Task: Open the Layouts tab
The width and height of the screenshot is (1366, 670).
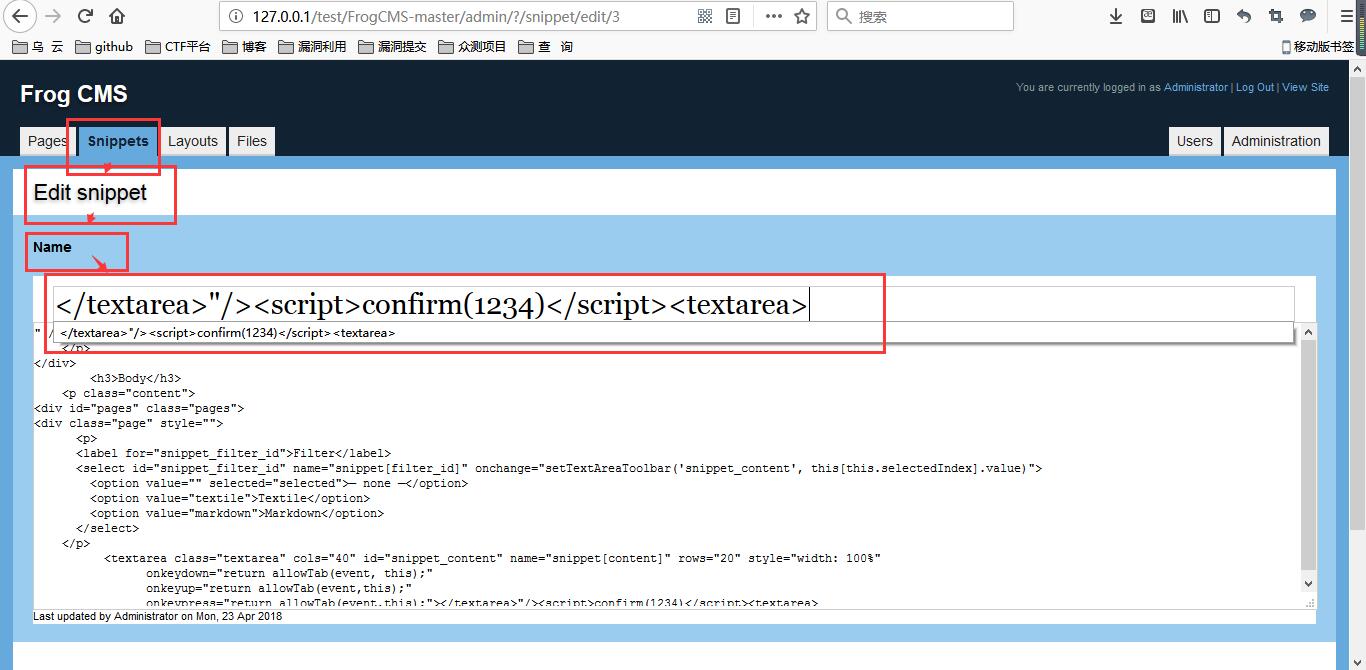Action: point(193,141)
